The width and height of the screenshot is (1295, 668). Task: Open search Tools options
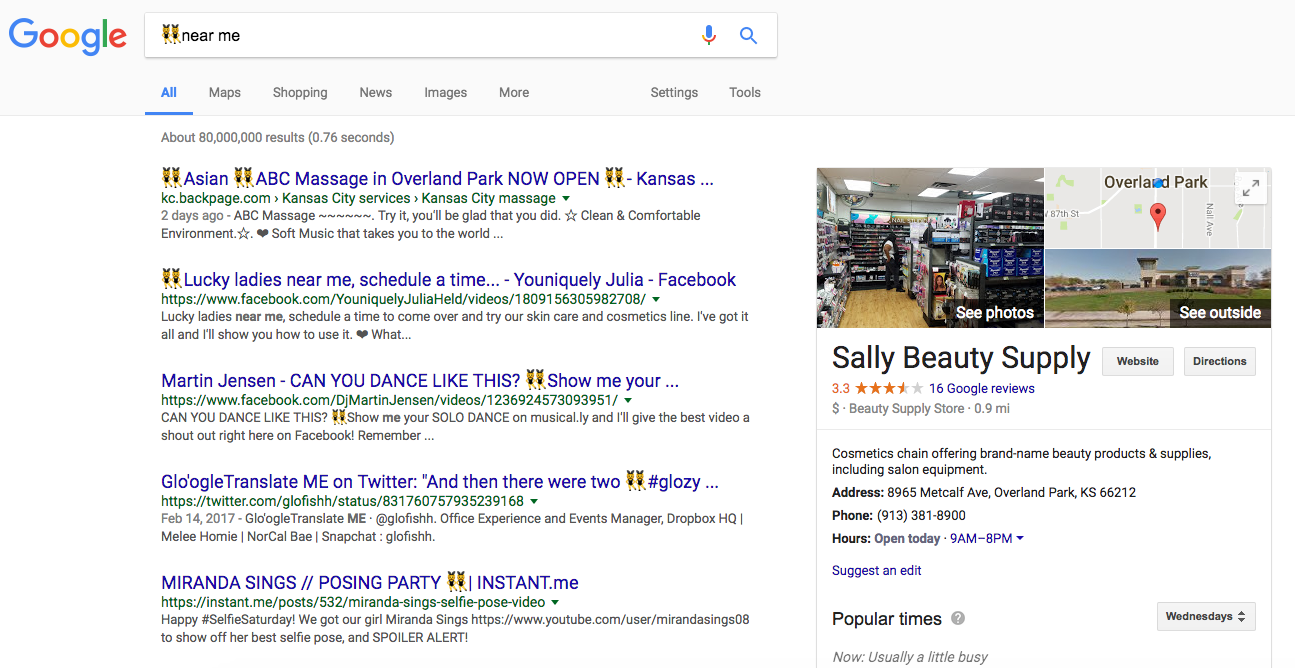click(x=745, y=92)
